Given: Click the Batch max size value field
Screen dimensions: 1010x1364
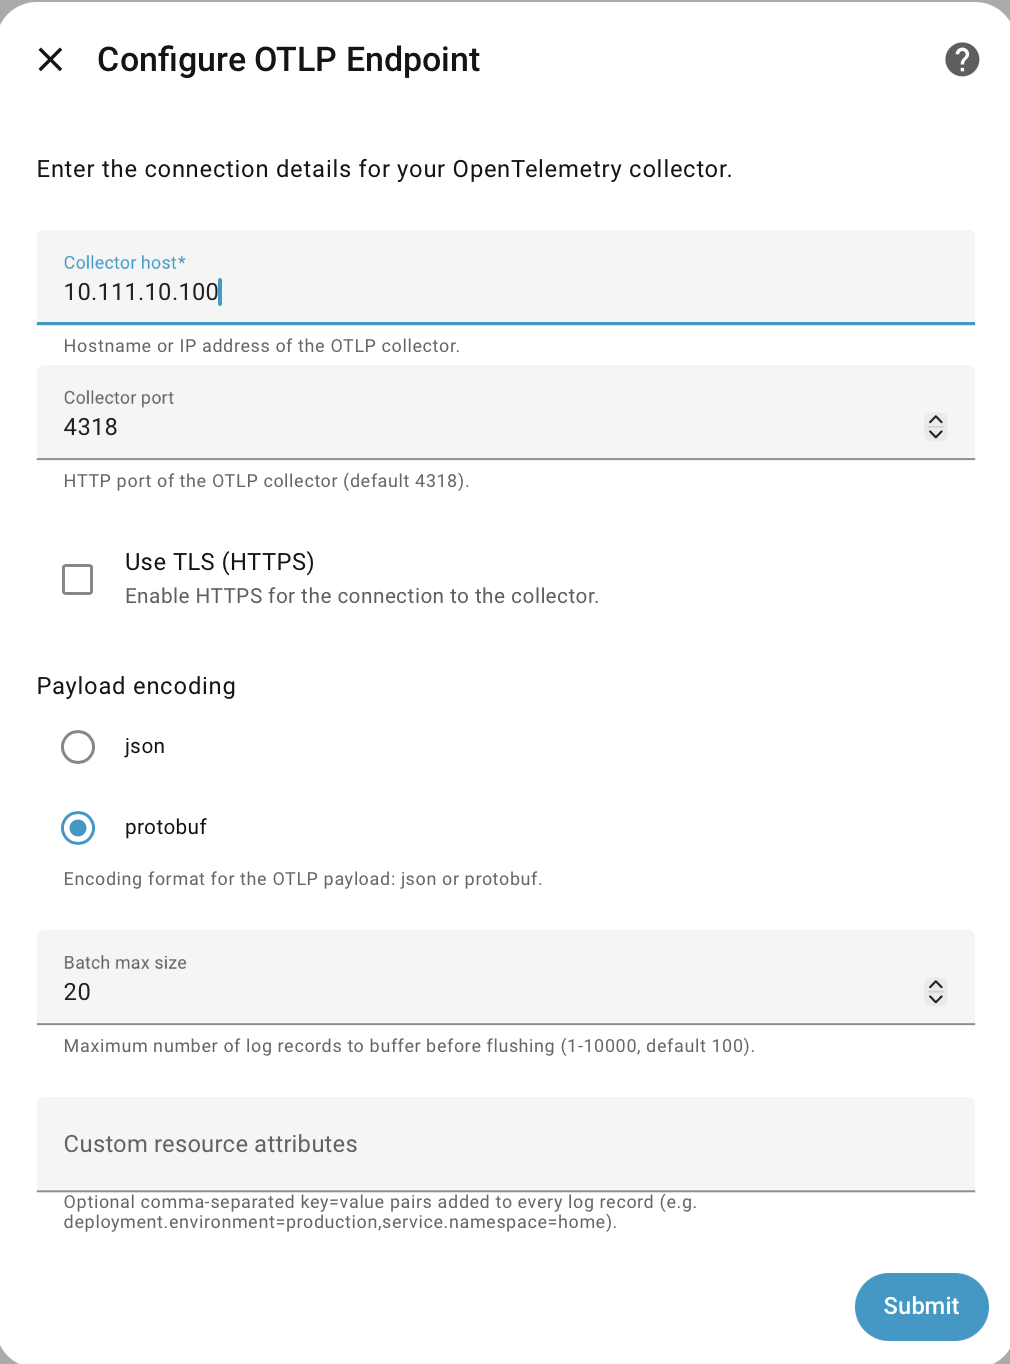Looking at the screenshot, I should pos(400,992).
